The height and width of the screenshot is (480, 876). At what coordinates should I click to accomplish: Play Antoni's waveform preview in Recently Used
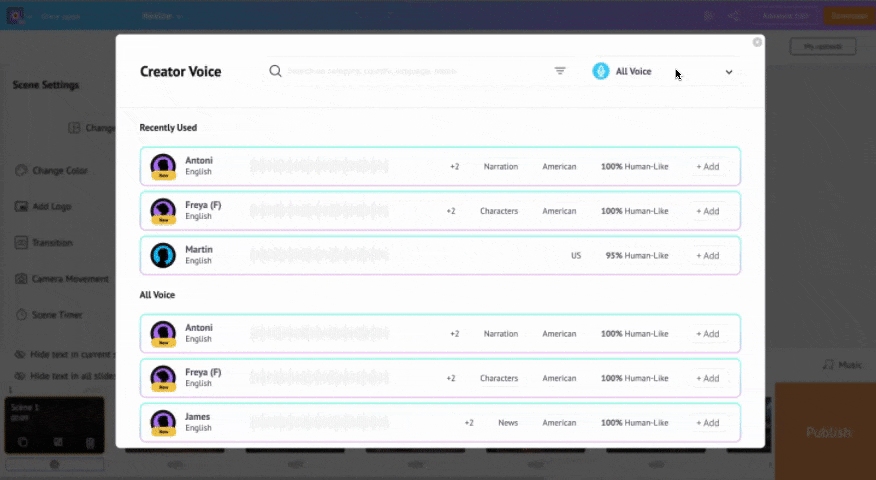(x=319, y=167)
